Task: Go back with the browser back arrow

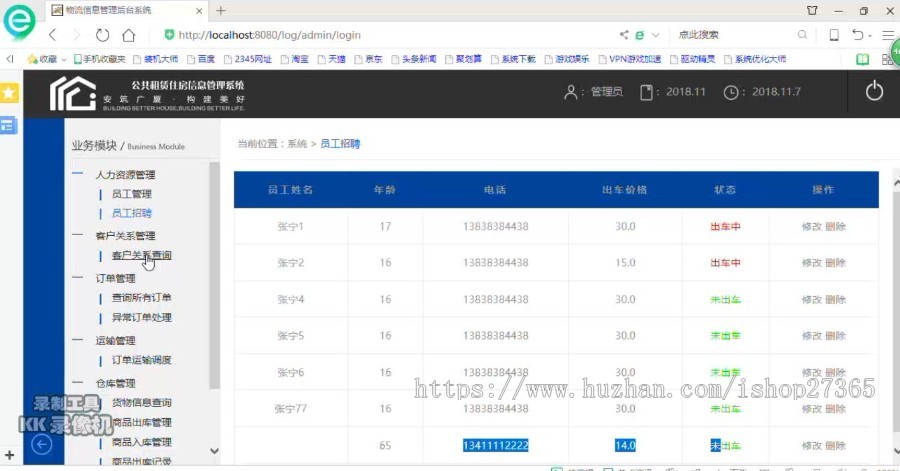Action: pyautogui.click(x=52, y=35)
